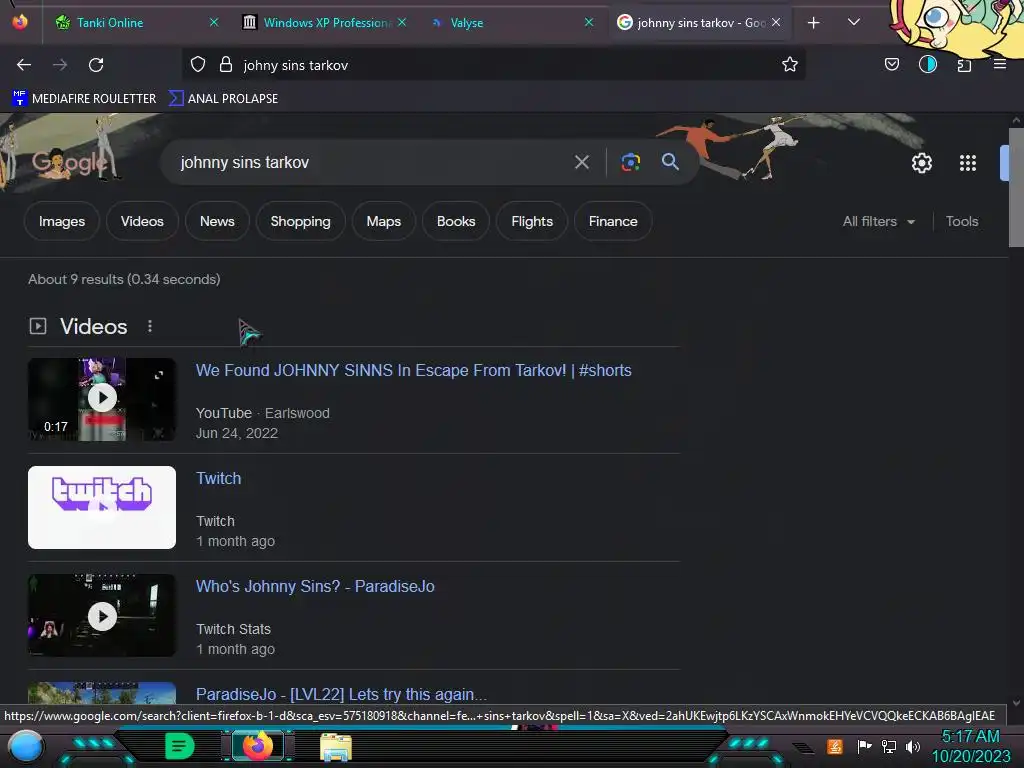This screenshot has height=768, width=1024.
Task: Open 'ParadiseJo - [LVL22] Lets try this again' link
Action: pos(341,694)
